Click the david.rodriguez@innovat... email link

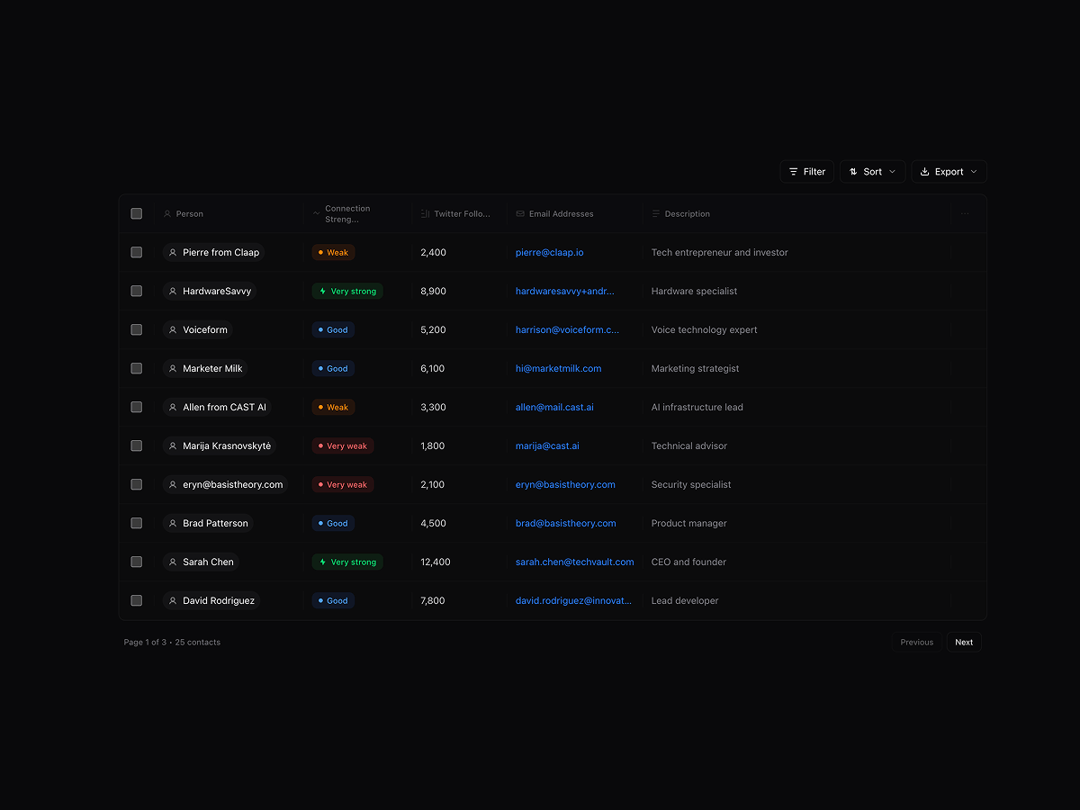click(x=574, y=601)
